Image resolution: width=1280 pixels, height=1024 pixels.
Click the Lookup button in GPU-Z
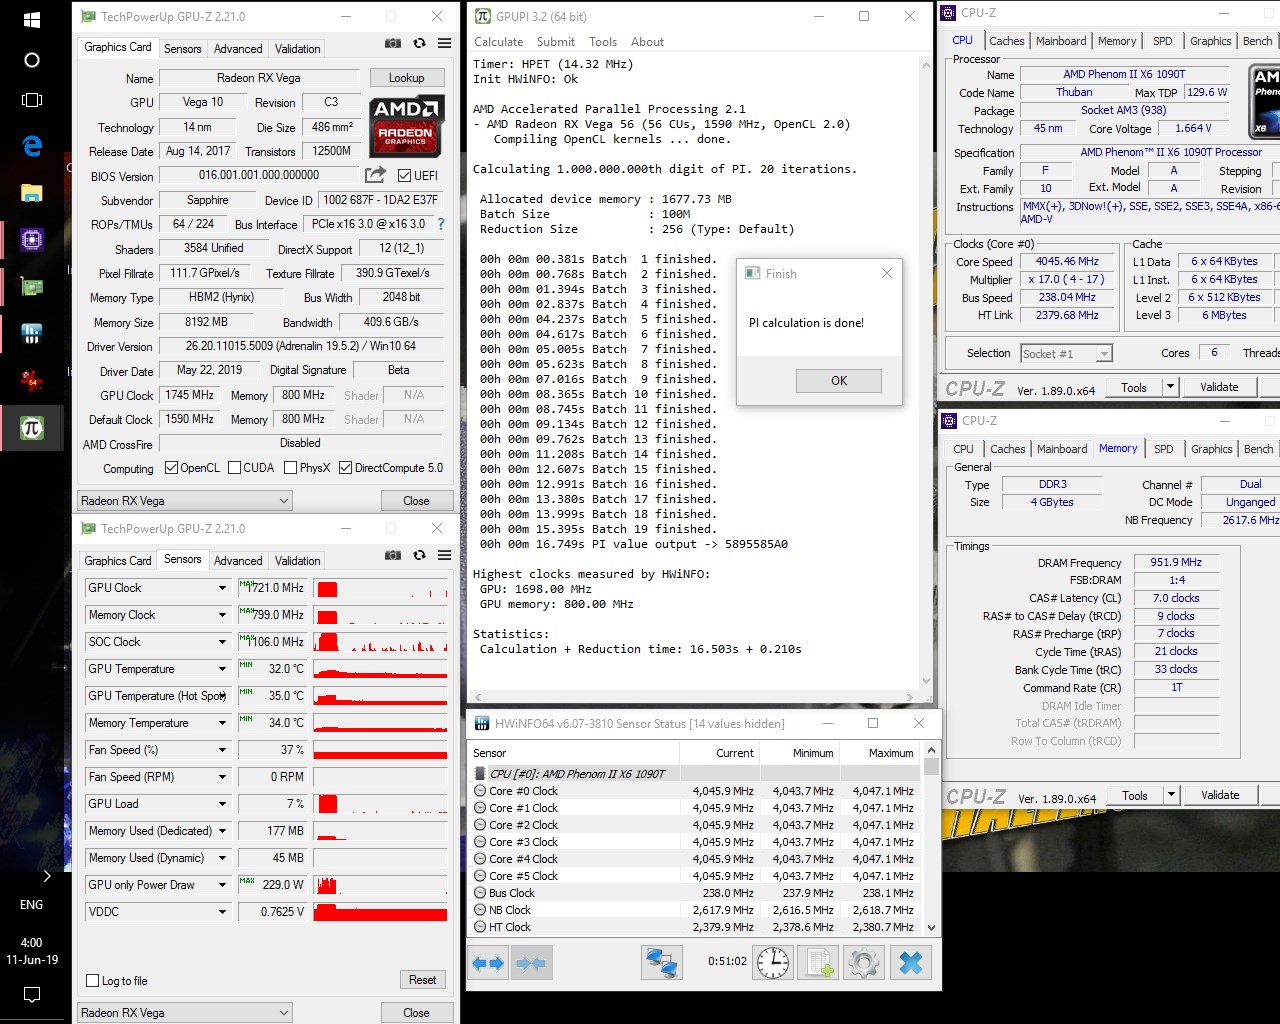(x=406, y=78)
